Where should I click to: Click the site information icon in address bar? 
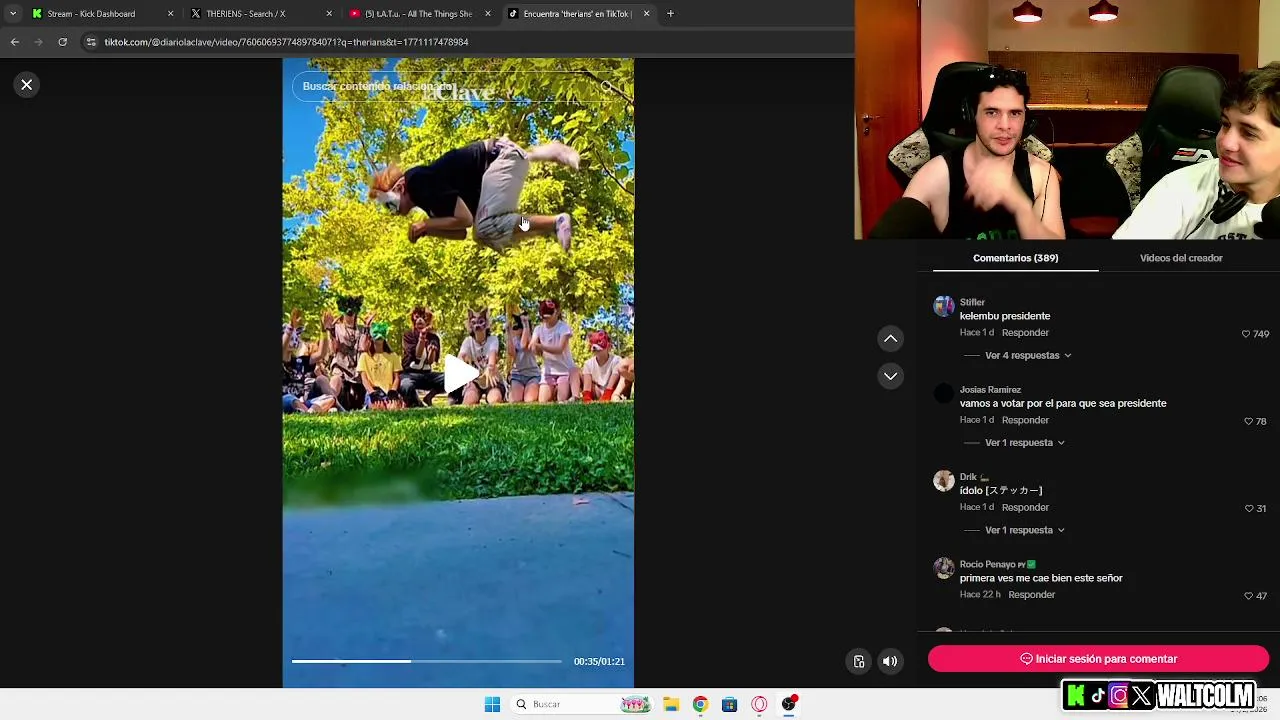[91, 42]
